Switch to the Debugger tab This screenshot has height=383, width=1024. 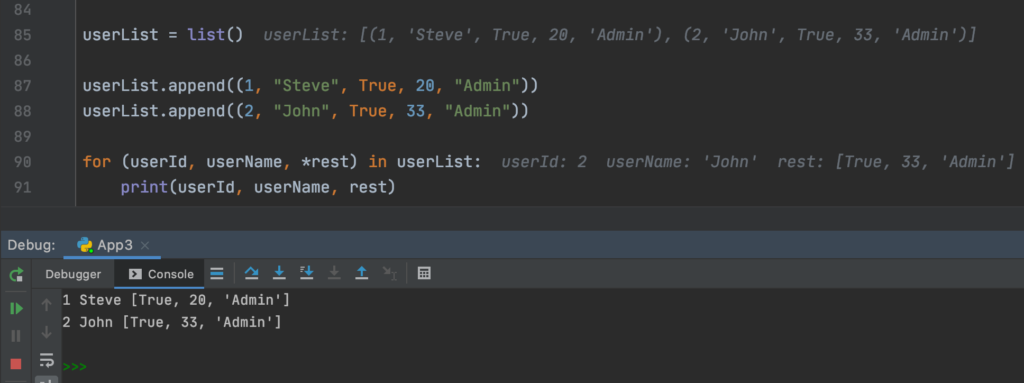pyautogui.click(x=73, y=274)
